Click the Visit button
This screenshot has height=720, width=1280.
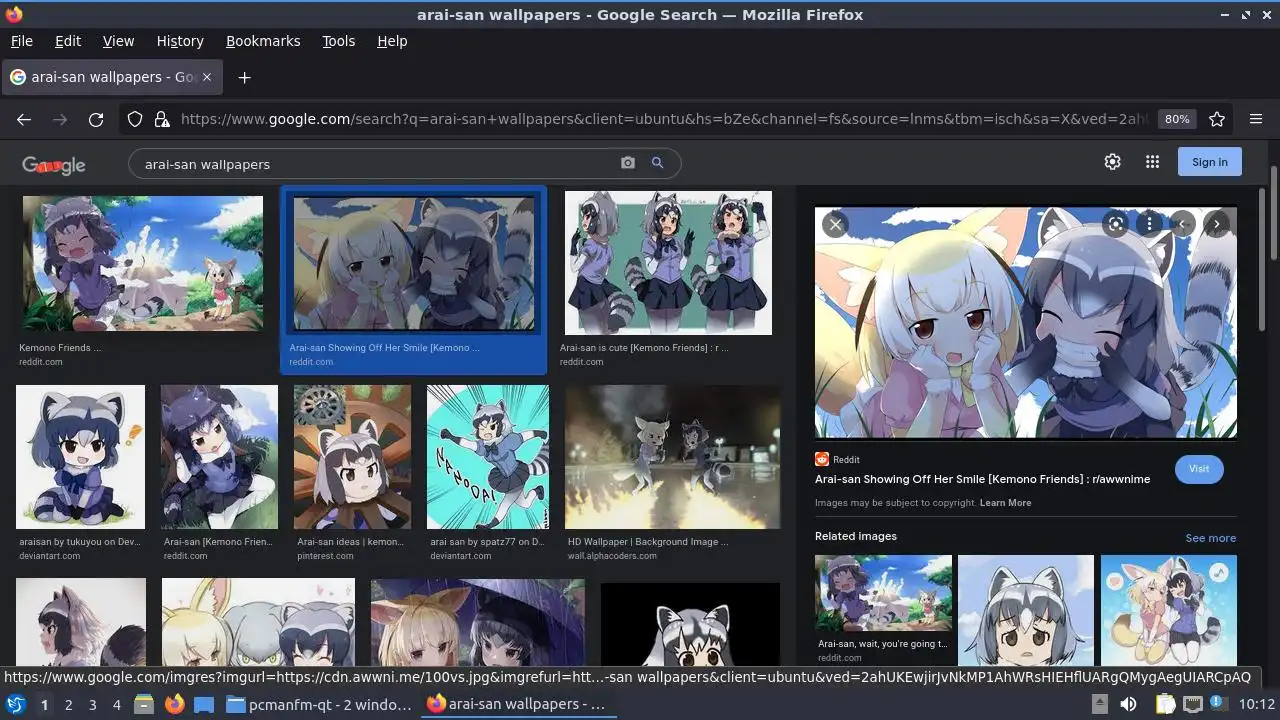1199,469
